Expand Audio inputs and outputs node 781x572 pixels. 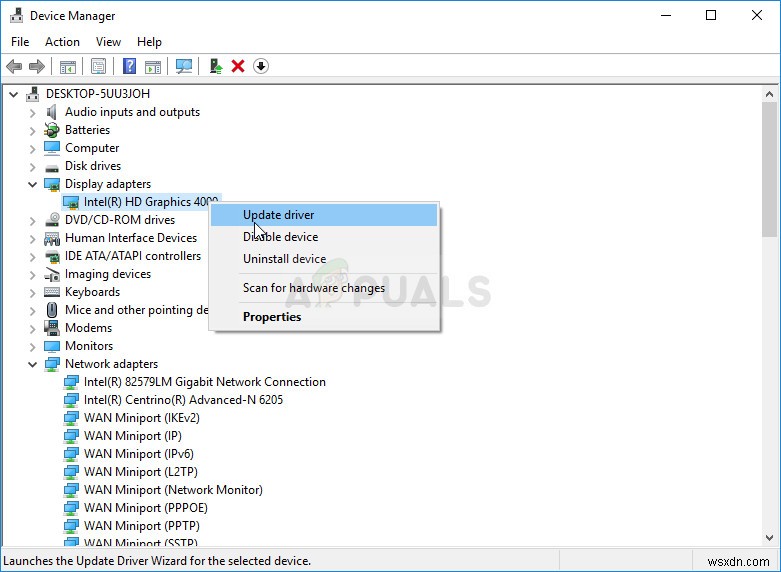coord(32,113)
